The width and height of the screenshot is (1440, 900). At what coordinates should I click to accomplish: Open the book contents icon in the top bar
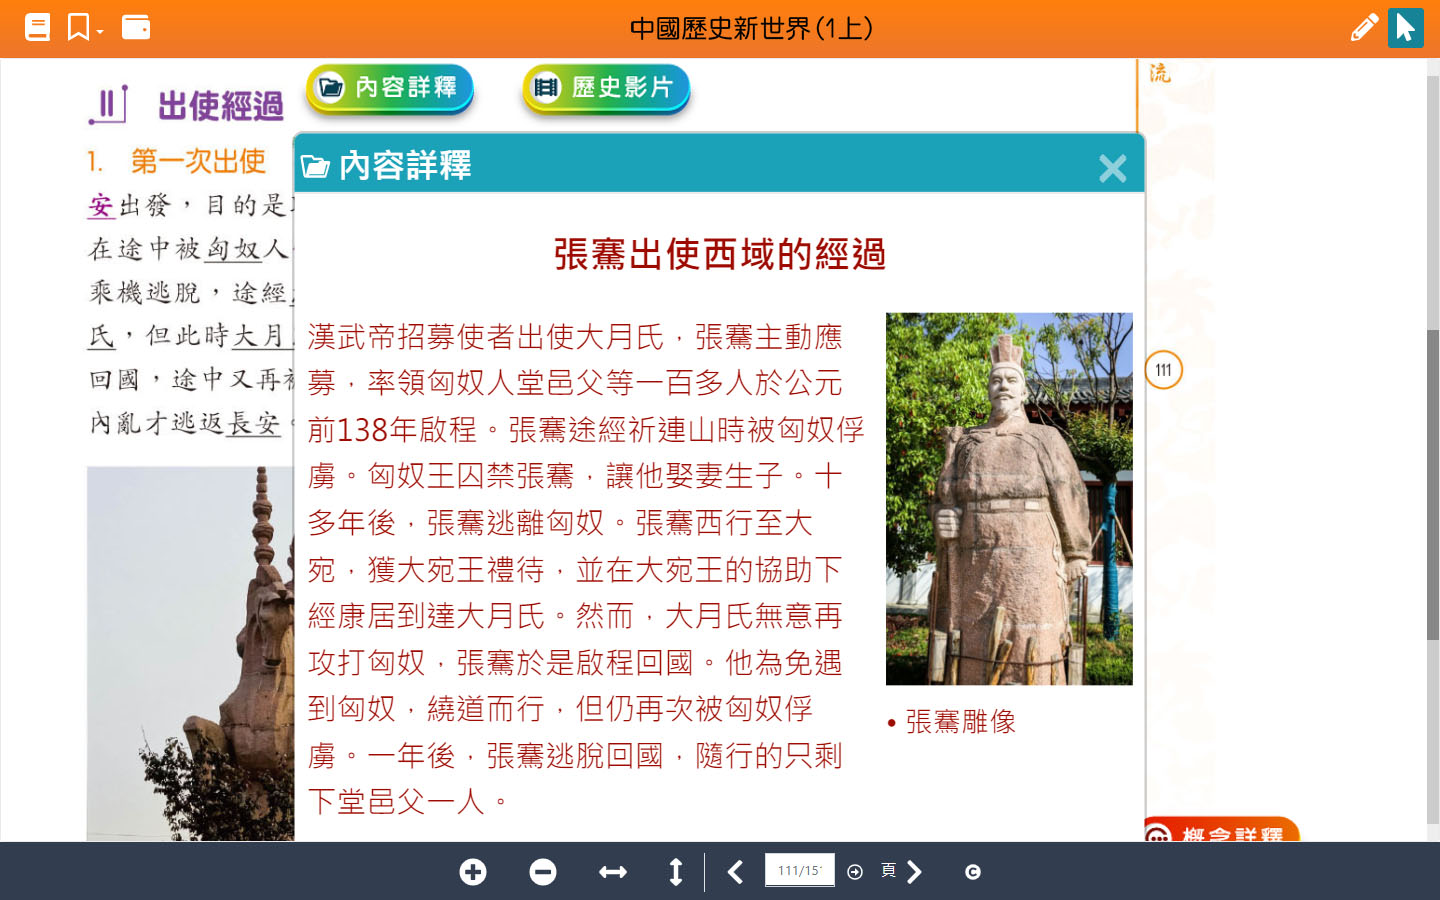click(37, 27)
